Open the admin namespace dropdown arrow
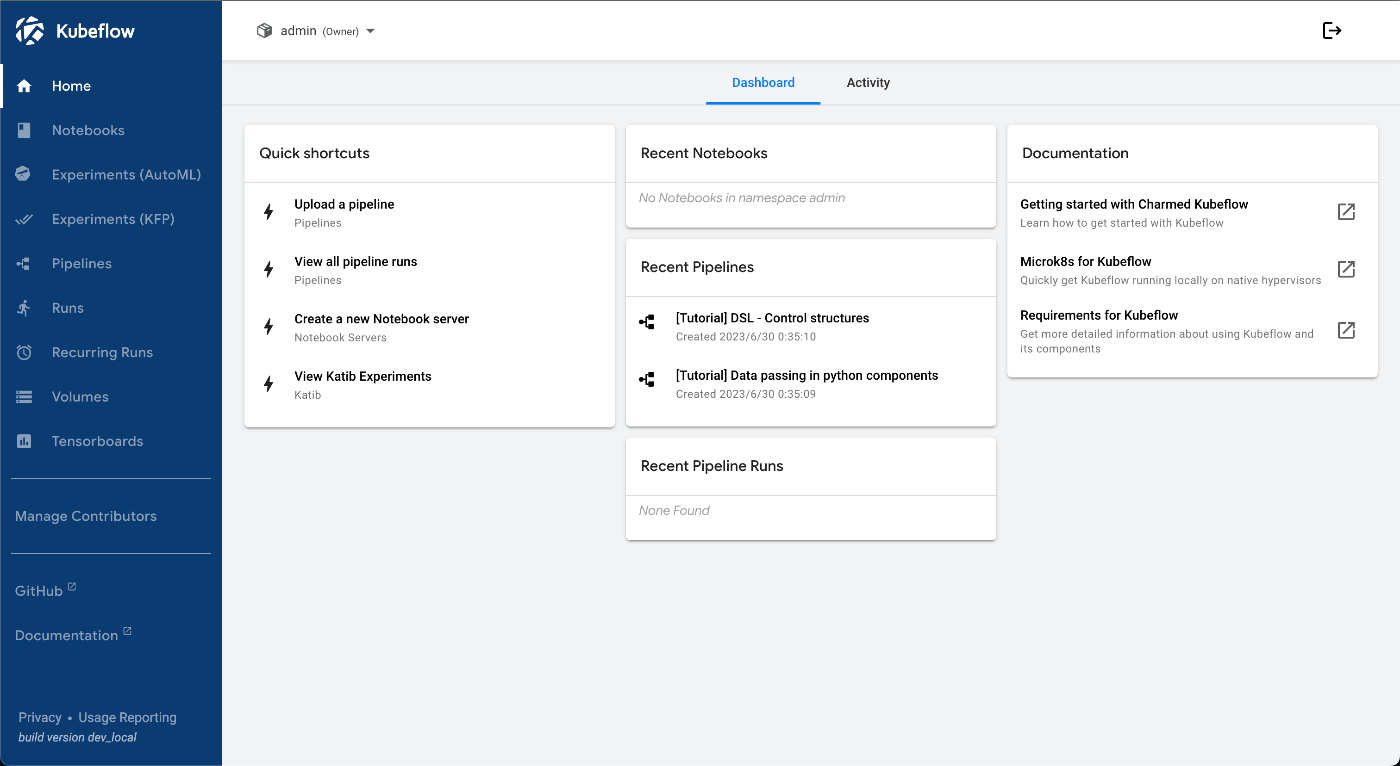 [x=370, y=31]
